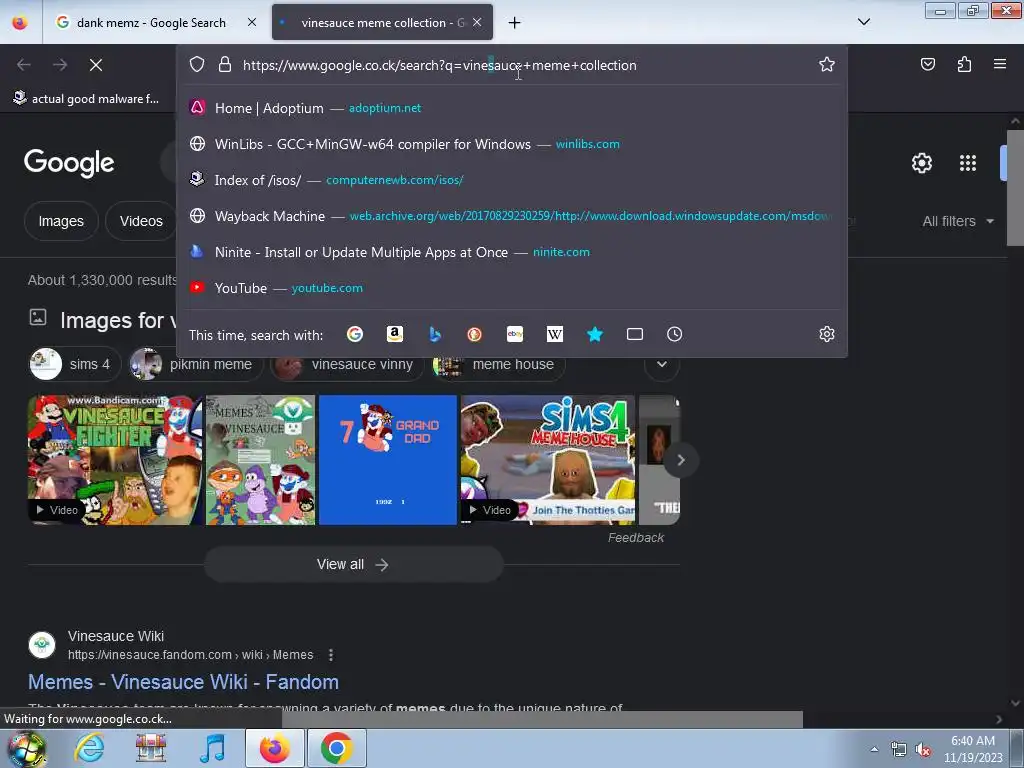The width and height of the screenshot is (1024, 768).
Task: Go forward with the forward arrow
Action: [60, 65]
